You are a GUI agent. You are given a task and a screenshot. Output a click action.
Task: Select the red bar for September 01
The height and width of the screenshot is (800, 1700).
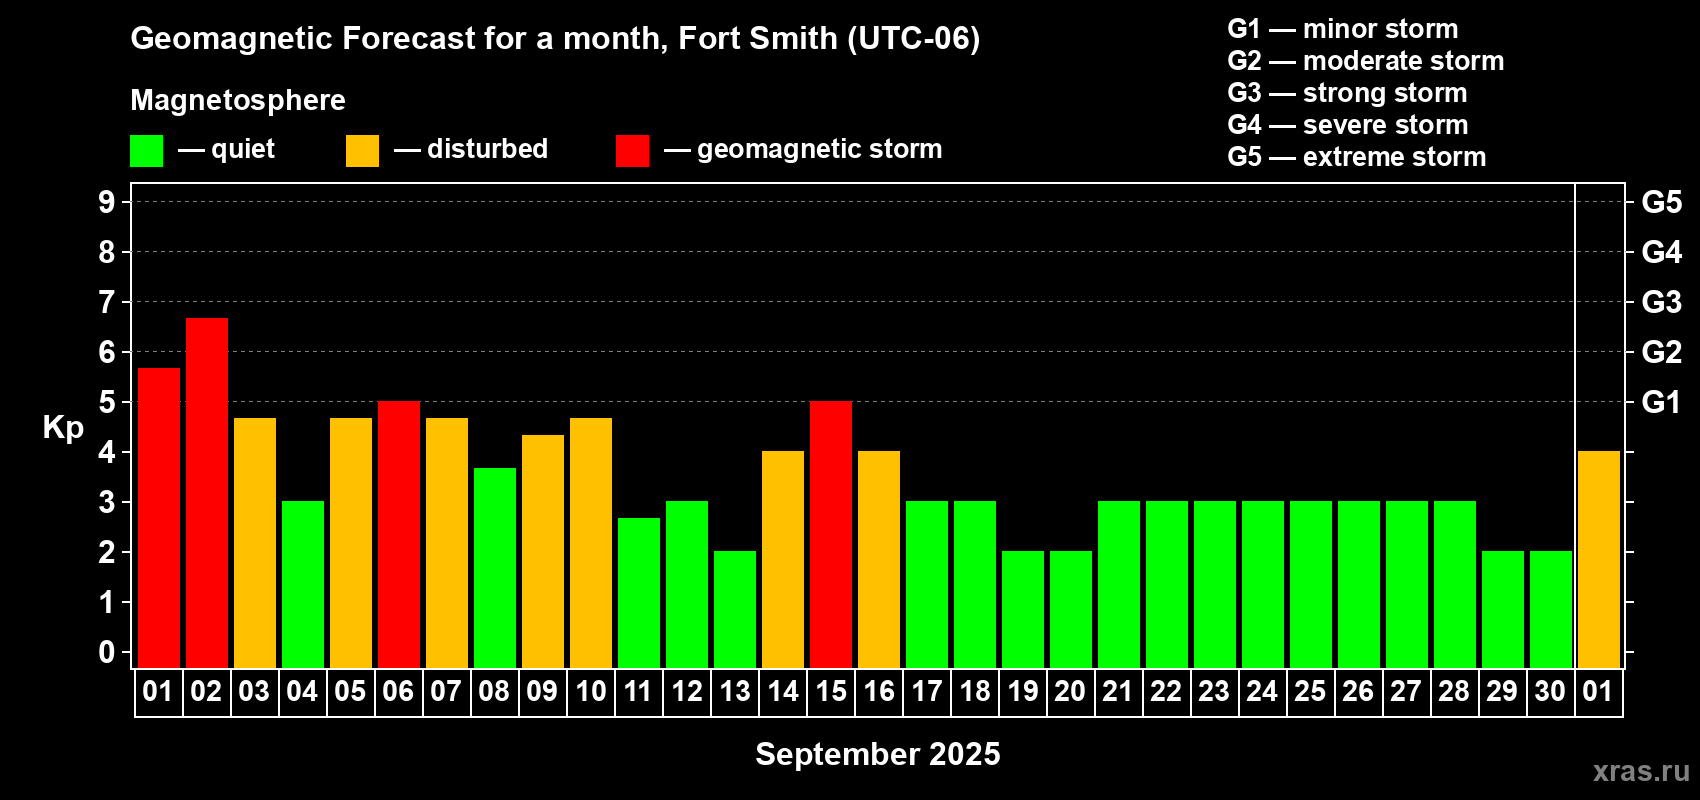pyautogui.click(x=159, y=518)
